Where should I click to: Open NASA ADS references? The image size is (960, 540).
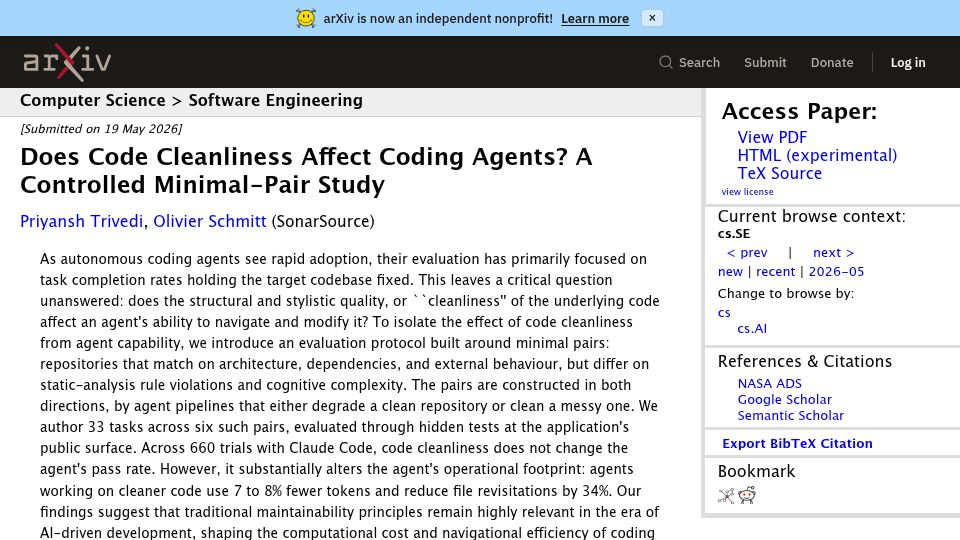(x=770, y=383)
